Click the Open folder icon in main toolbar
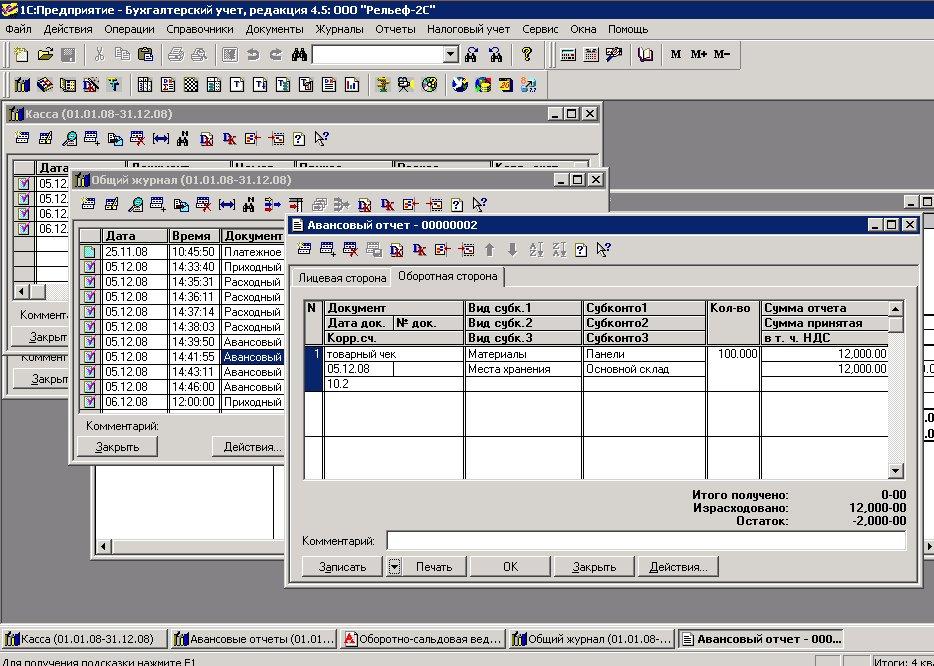This screenshot has width=934, height=666. coord(45,55)
